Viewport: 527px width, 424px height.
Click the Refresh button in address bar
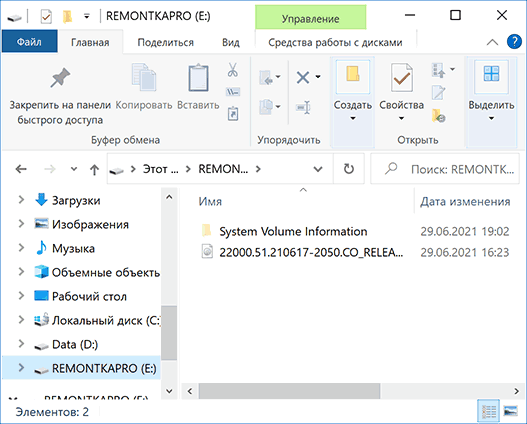tap(349, 169)
